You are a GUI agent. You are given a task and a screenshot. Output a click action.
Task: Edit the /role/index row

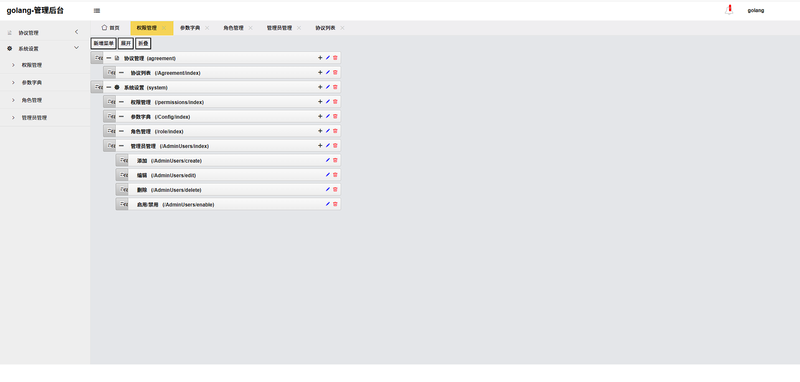(x=328, y=131)
